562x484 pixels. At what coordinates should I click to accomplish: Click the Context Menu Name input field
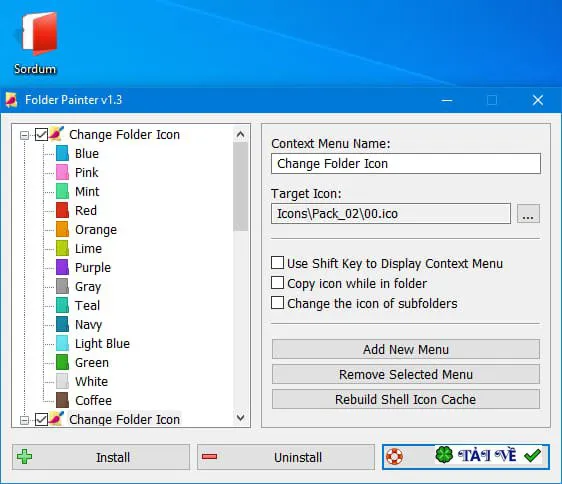pyautogui.click(x=406, y=163)
